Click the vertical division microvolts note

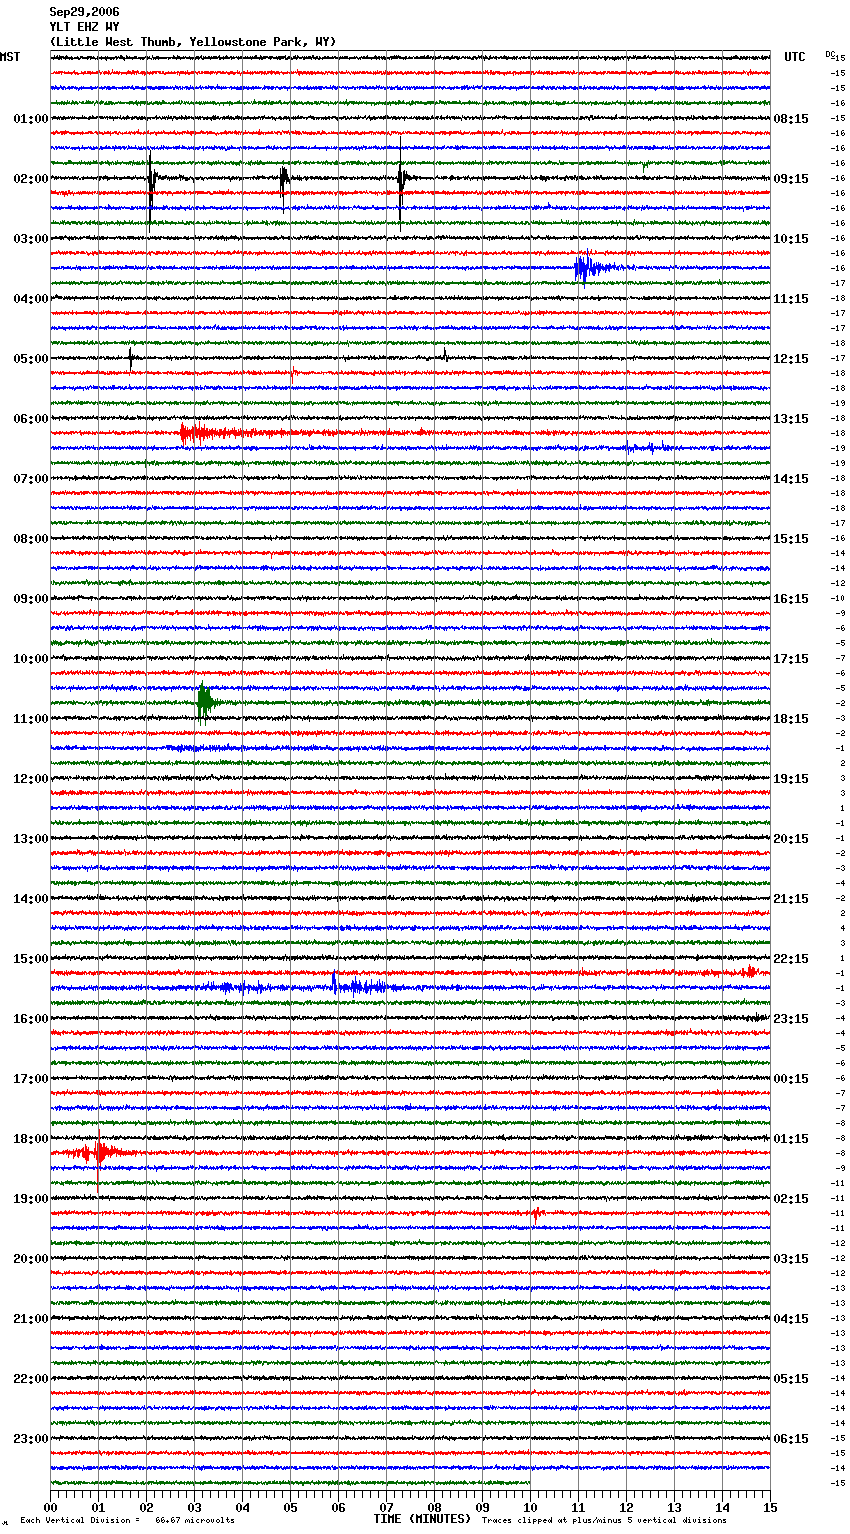click(x=127, y=1520)
